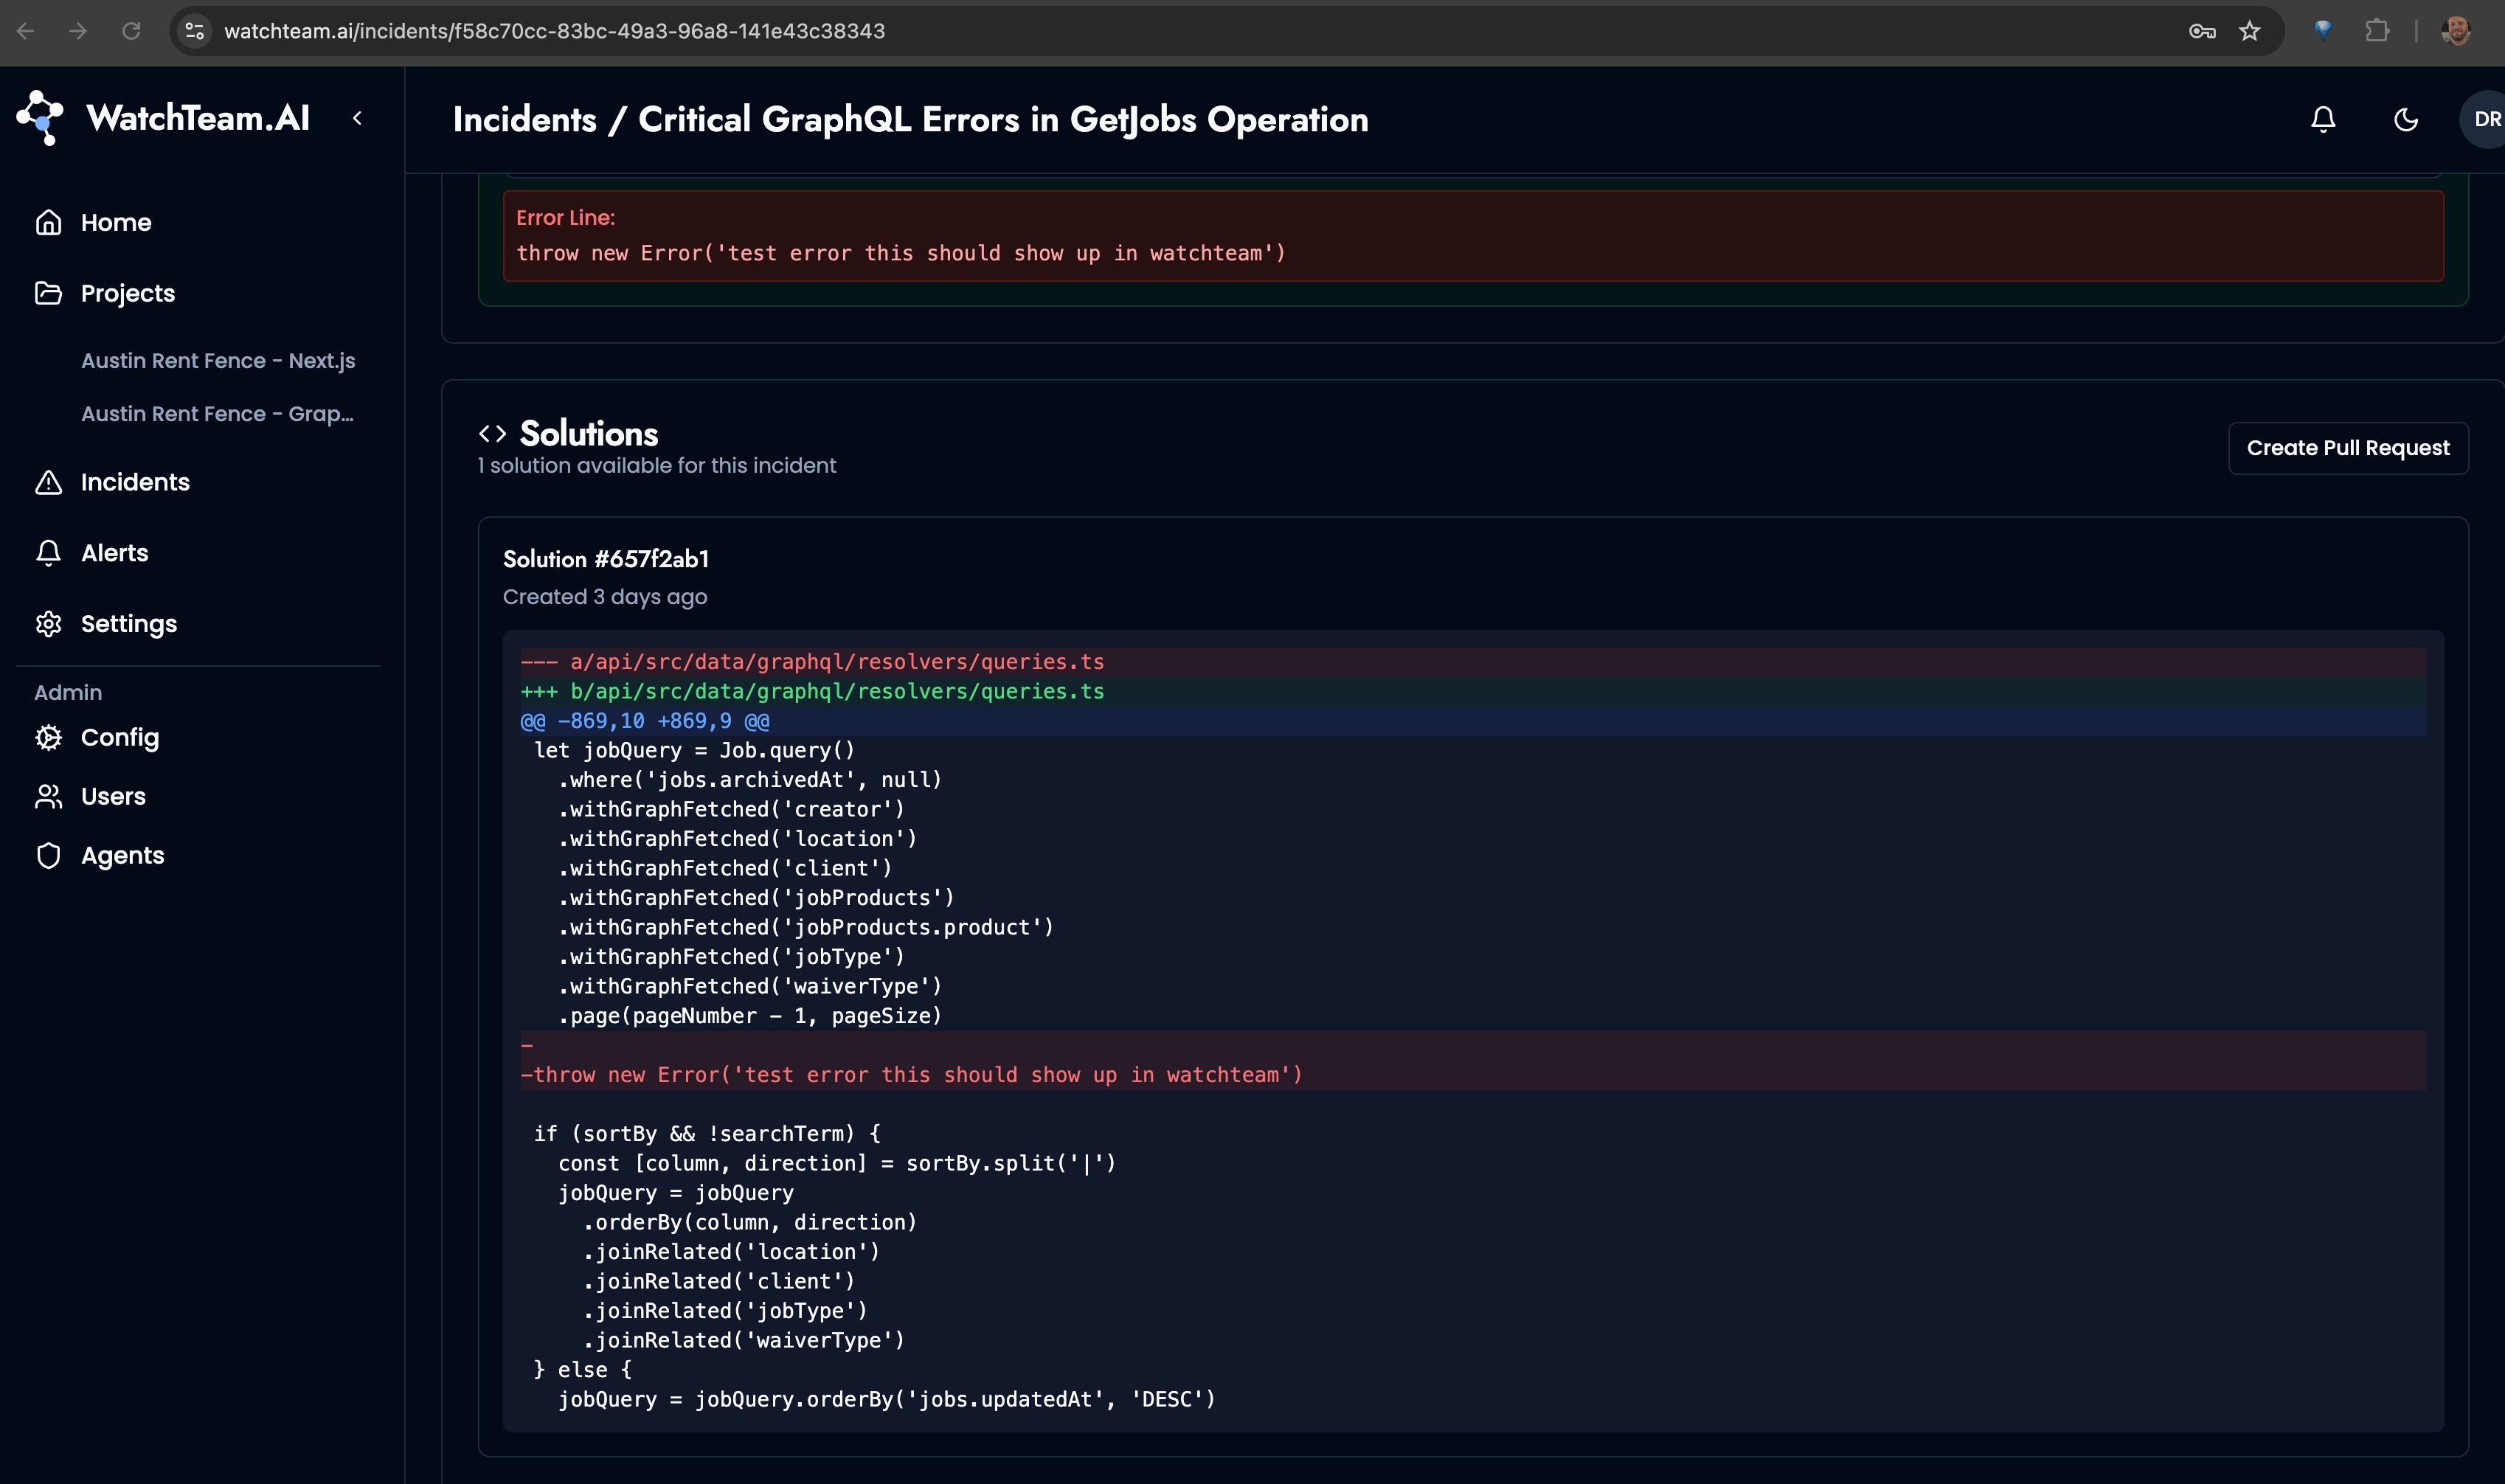Viewport: 2505px width, 1484px height.
Task: Select Austin Rent Fence - Grap… project
Action: tap(217, 413)
